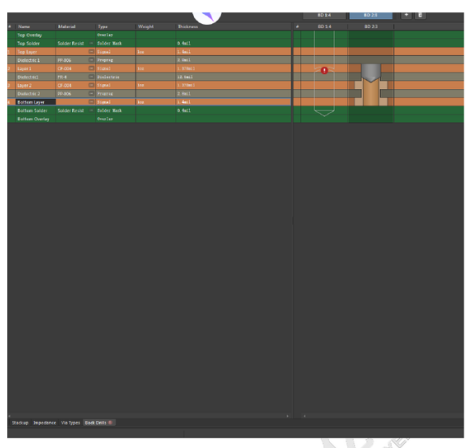Click the right arrow of the horizontal scrollbar
The width and height of the screenshot is (471, 448).
coord(288,416)
